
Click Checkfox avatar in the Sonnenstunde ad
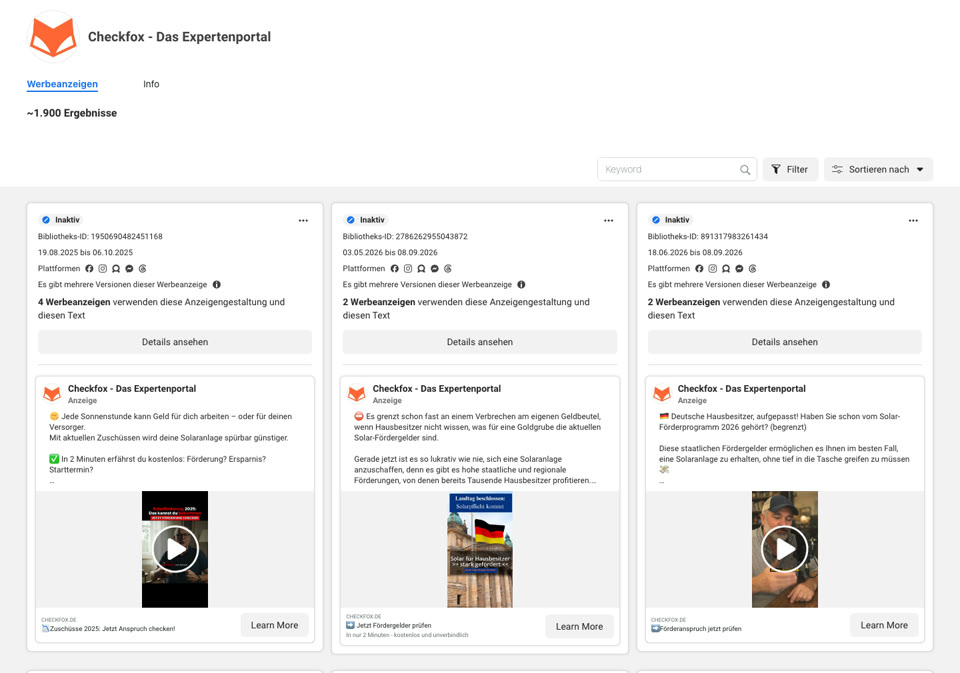pyautogui.click(x=52, y=394)
